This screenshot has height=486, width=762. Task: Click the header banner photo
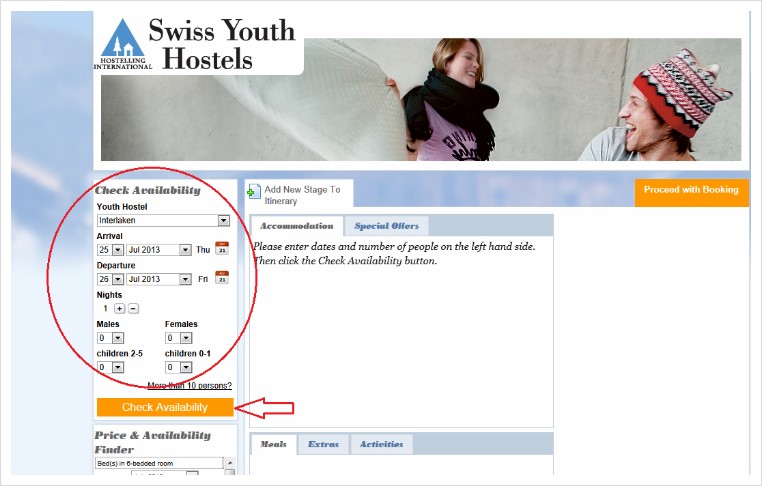click(x=421, y=99)
